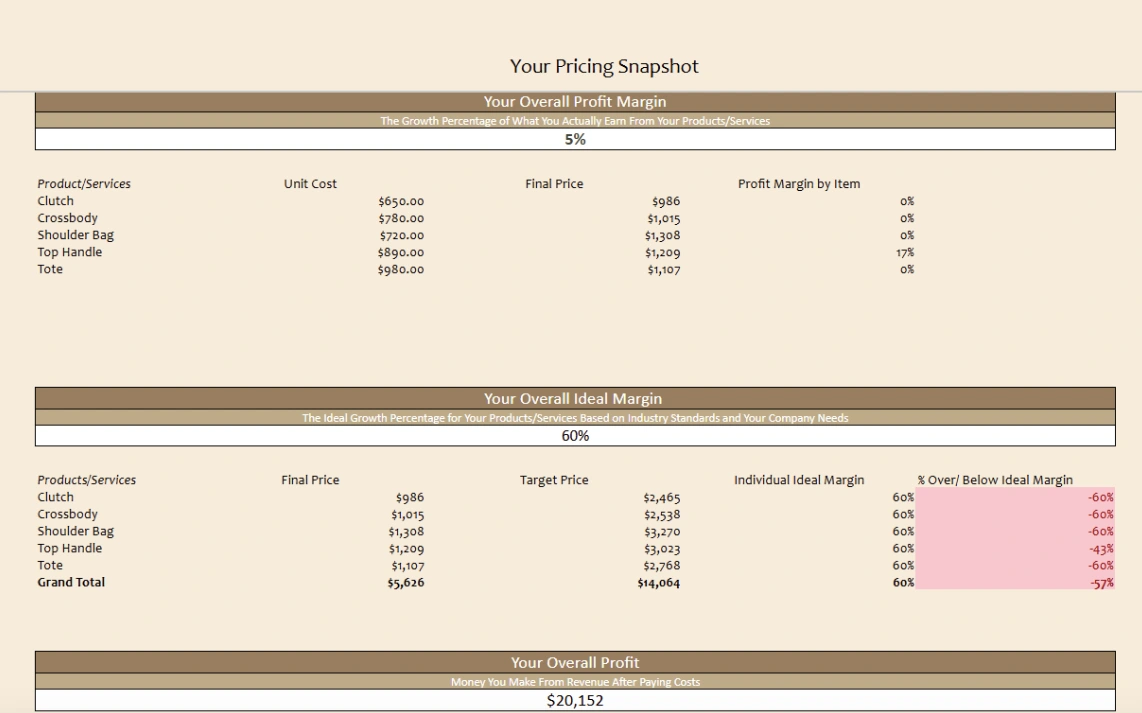Select Clutch unit cost $650.00 cell
The image size is (1142, 713).
(401, 202)
